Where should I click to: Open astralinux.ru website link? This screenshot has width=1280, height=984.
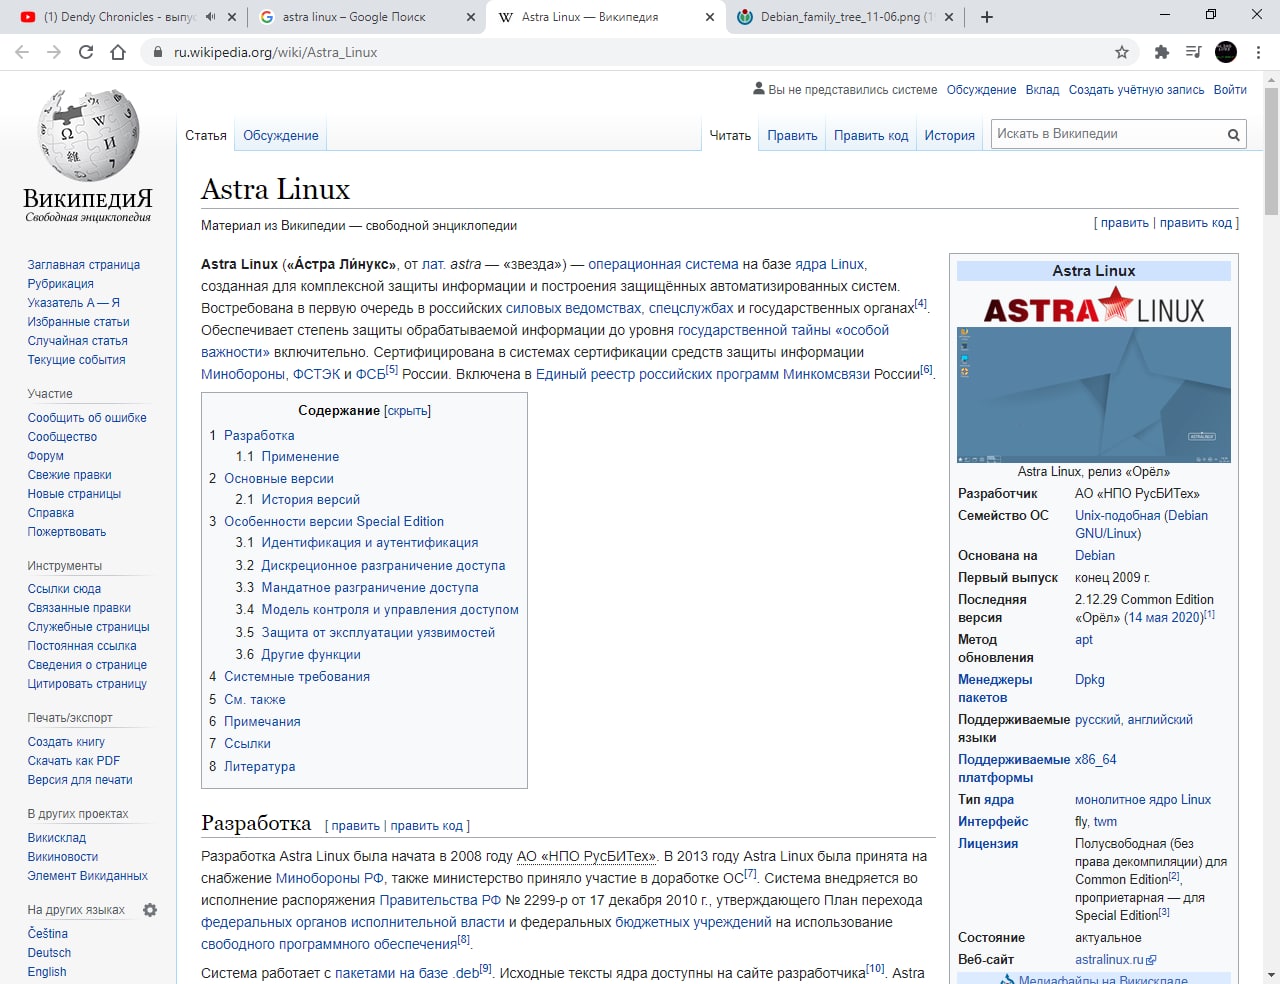1115,959
